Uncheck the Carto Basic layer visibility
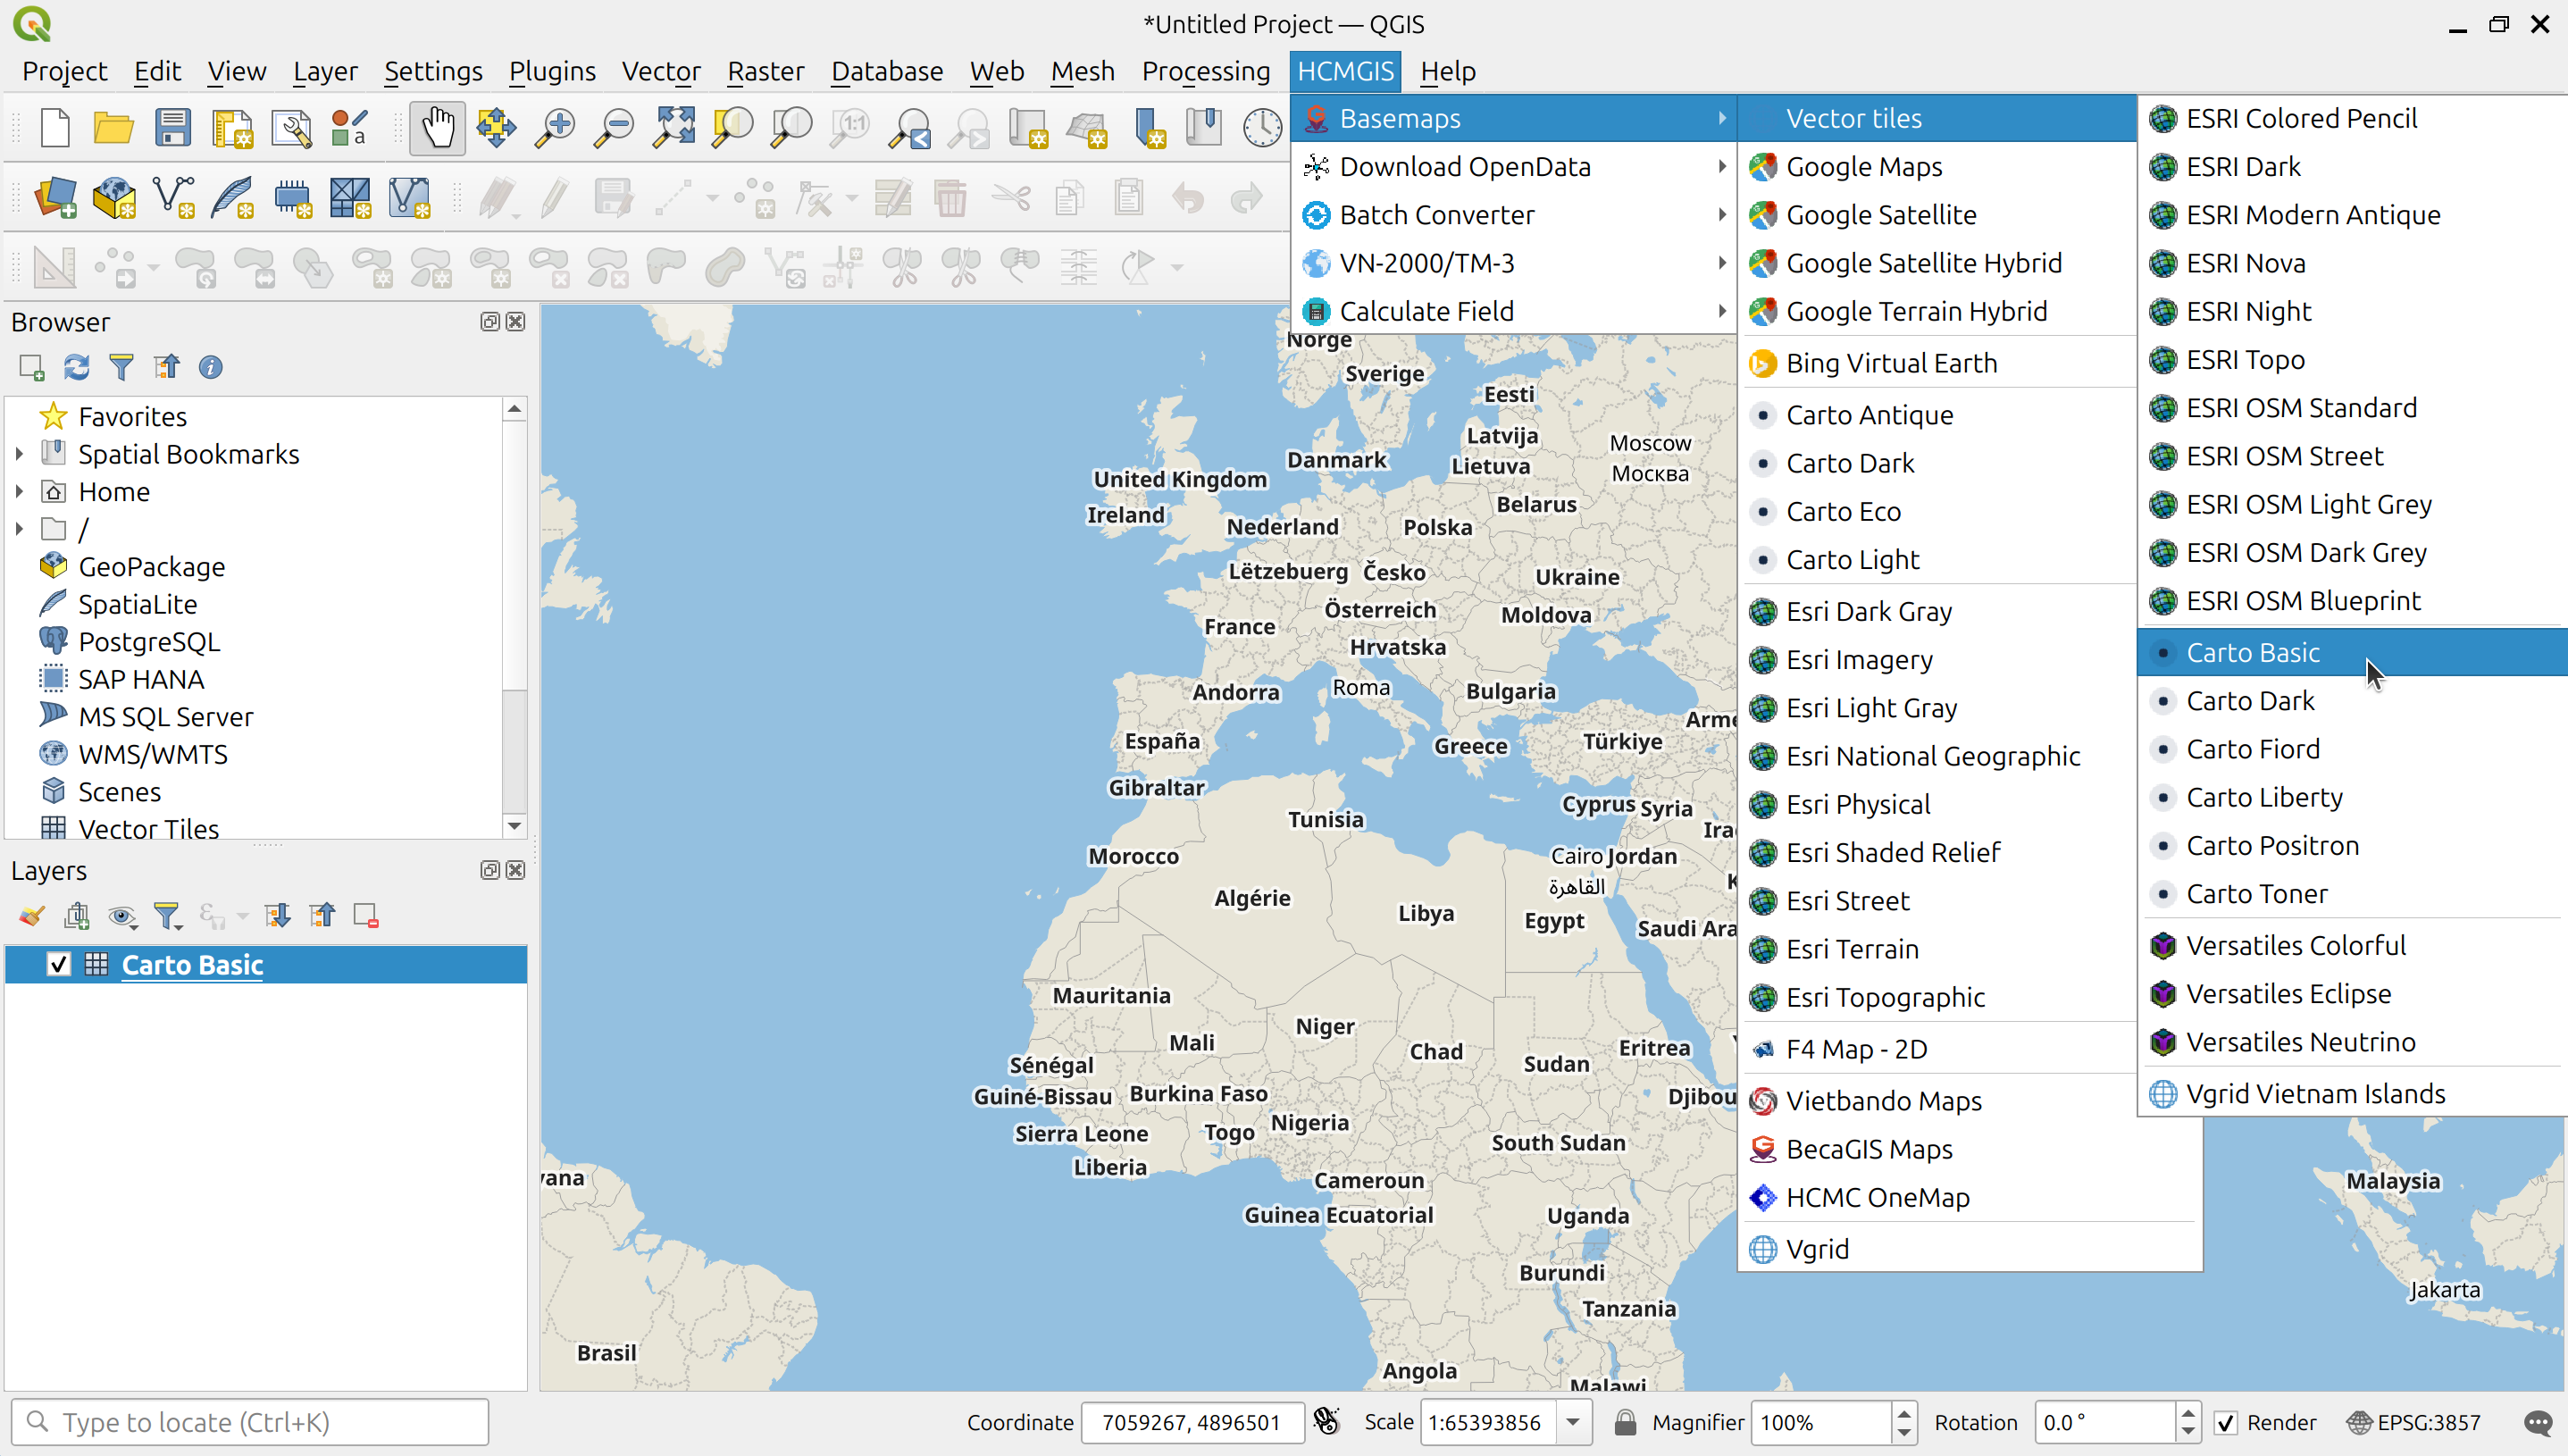Viewport: 2568px width, 1456px height. pyautogui.click(x=59, y=964)
